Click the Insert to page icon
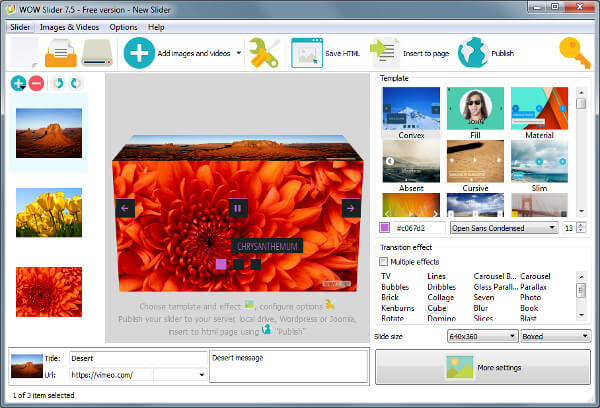Image resolution: width=600 pixels, height=408 pixels. point(384,53)
